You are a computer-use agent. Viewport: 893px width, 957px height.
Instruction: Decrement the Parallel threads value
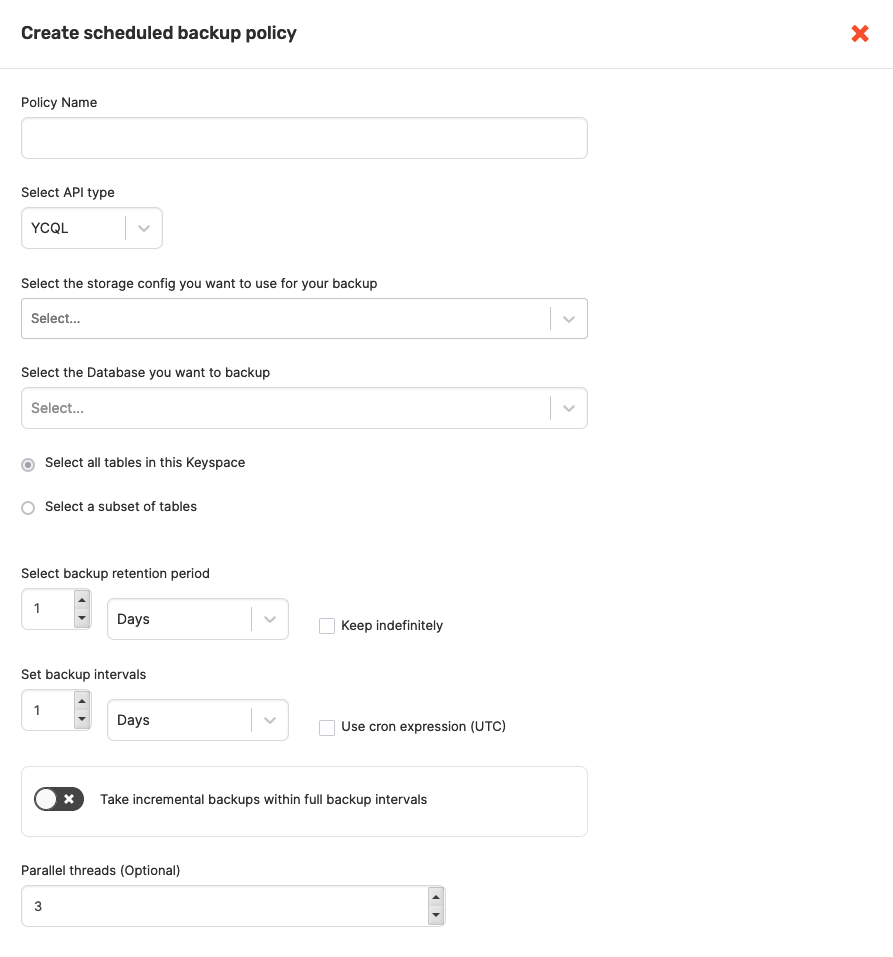pyautogui.click(x=436, y=914)
